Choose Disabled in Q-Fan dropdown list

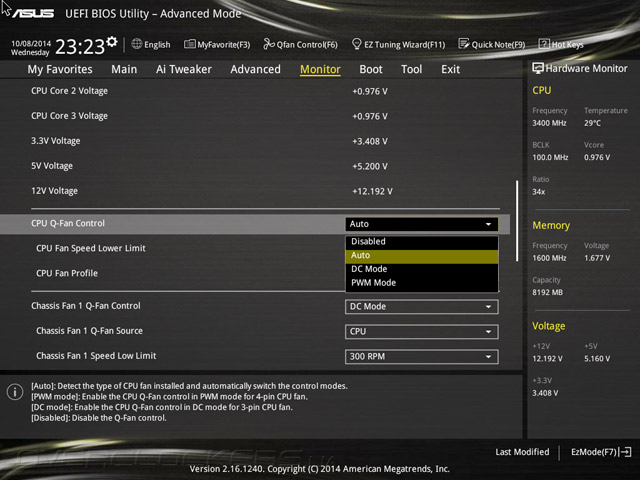tap(422, 241)
